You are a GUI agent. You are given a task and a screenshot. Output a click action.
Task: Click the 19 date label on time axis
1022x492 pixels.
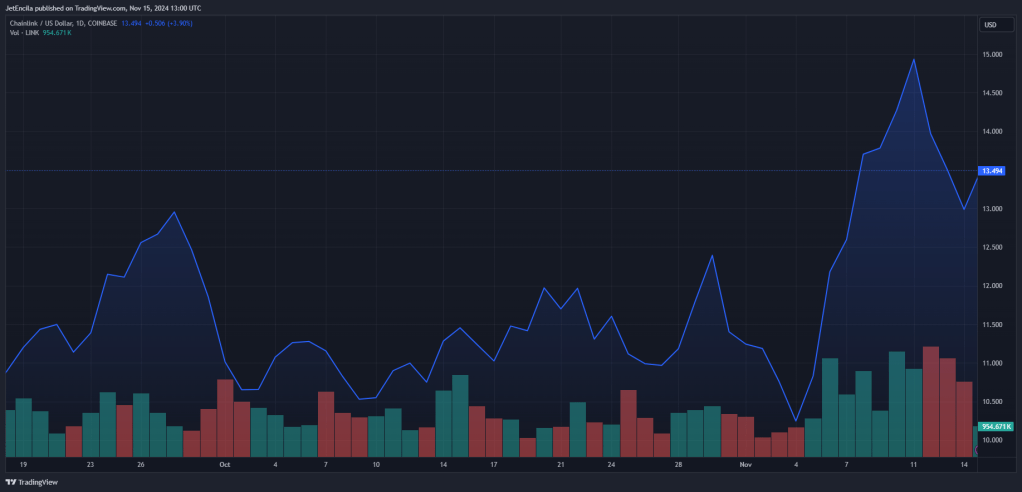pos(23,465)
